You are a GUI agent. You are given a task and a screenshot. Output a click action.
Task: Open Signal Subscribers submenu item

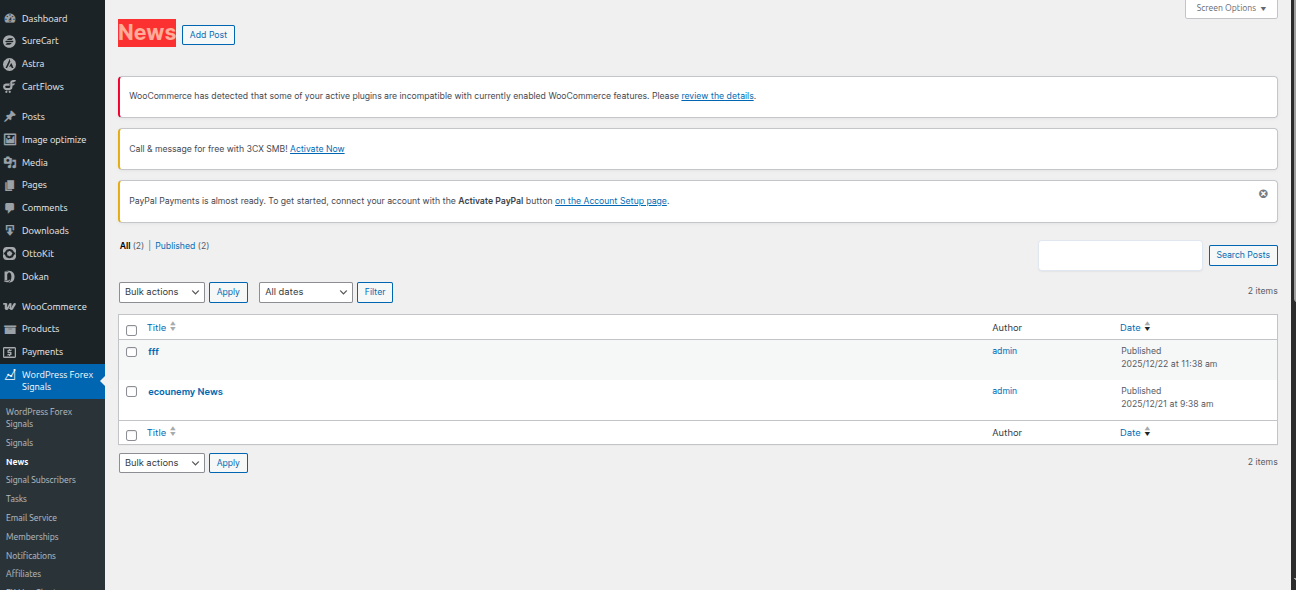point(40,480)
